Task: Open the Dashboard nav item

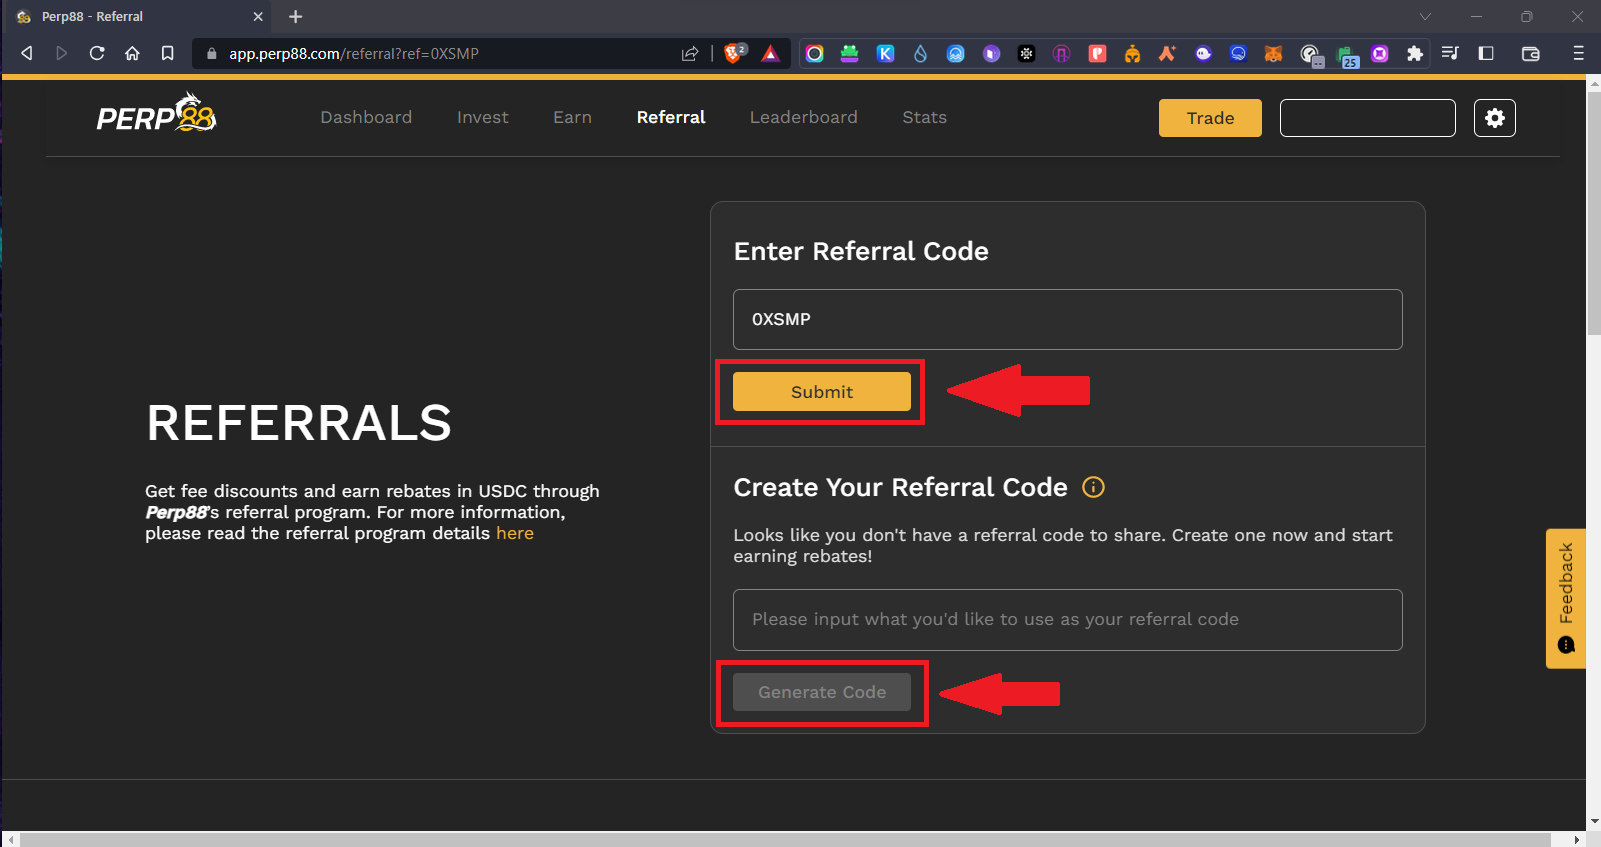Action: point(366,117)
